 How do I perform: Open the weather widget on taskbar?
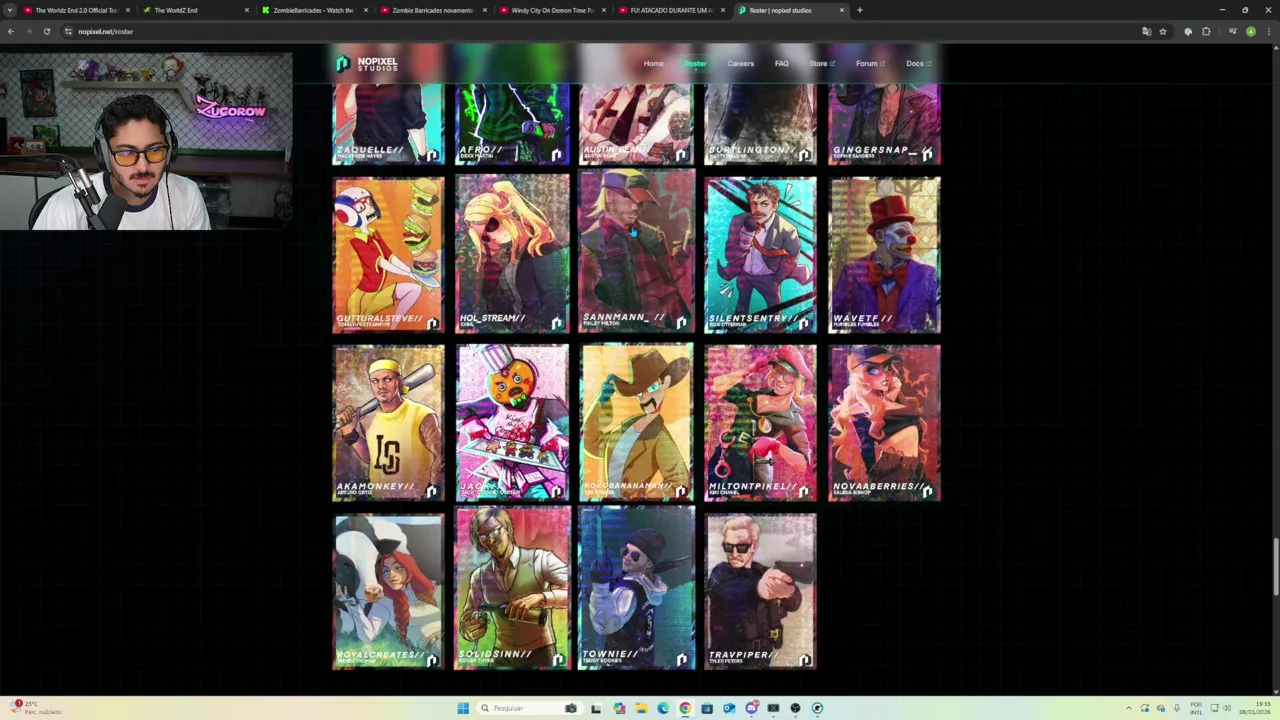(35, 708)
